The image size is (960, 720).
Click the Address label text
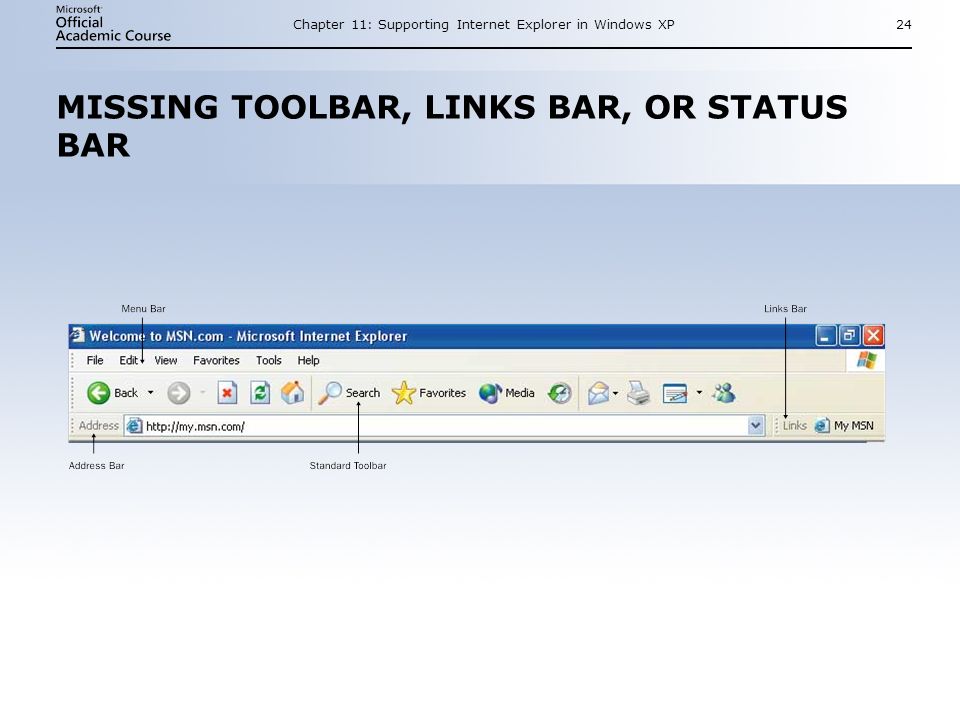99,426
